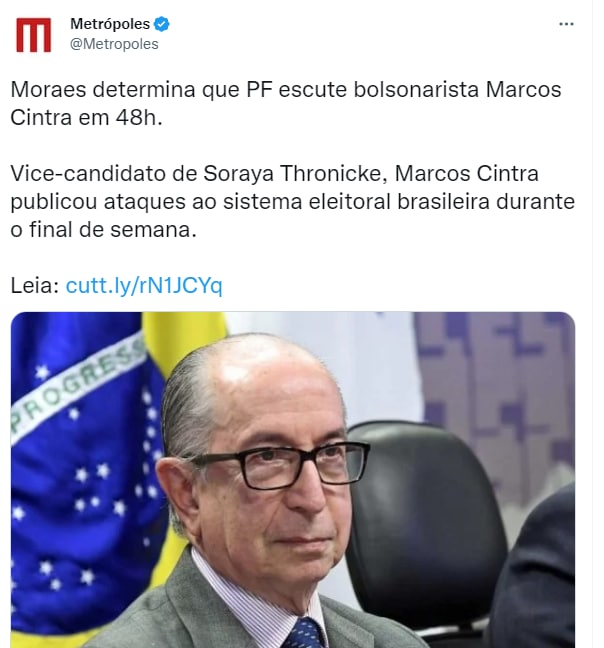Viewport: 604px width, 648px height.
Task: Open the cutt.ly/rN1JCYq link
Action: [144, 286]
